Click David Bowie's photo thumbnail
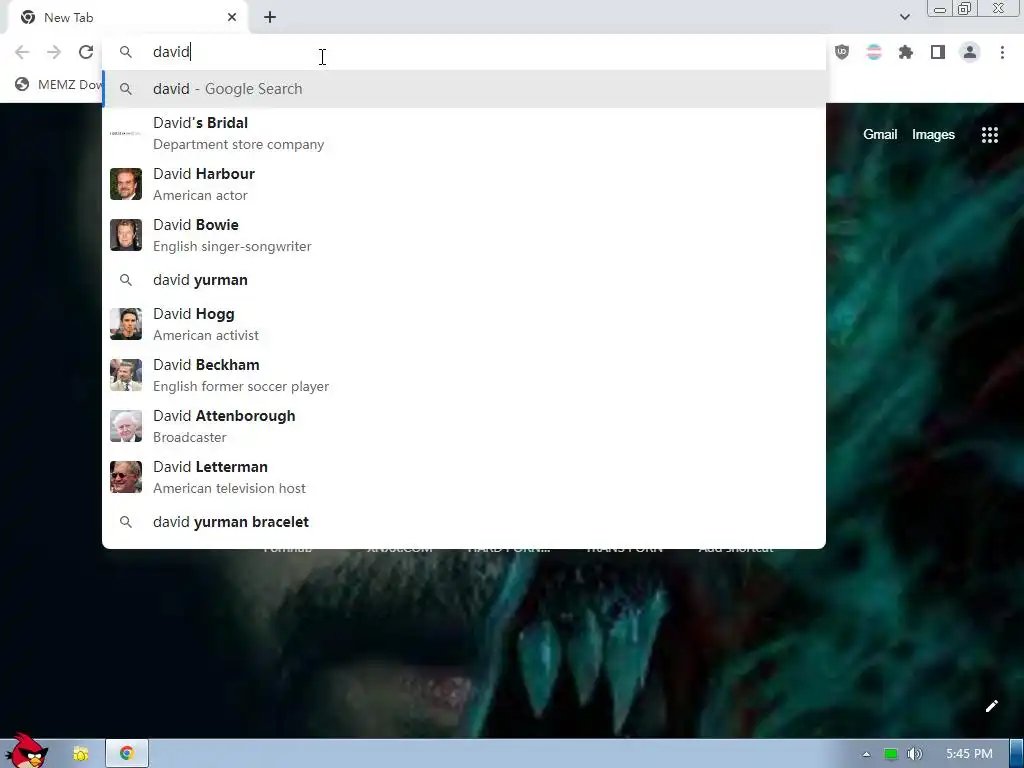The width and height of the screenshot is (1024, 768). [x=126, y=235]
